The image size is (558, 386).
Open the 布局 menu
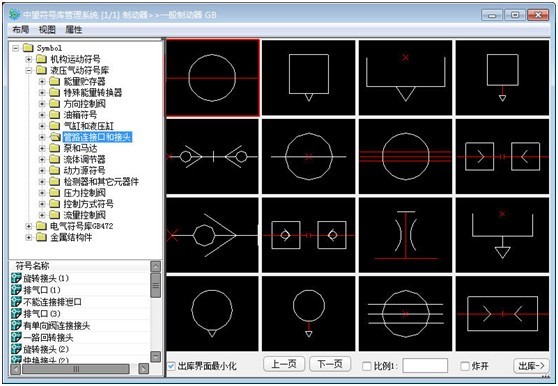[21, 30]
